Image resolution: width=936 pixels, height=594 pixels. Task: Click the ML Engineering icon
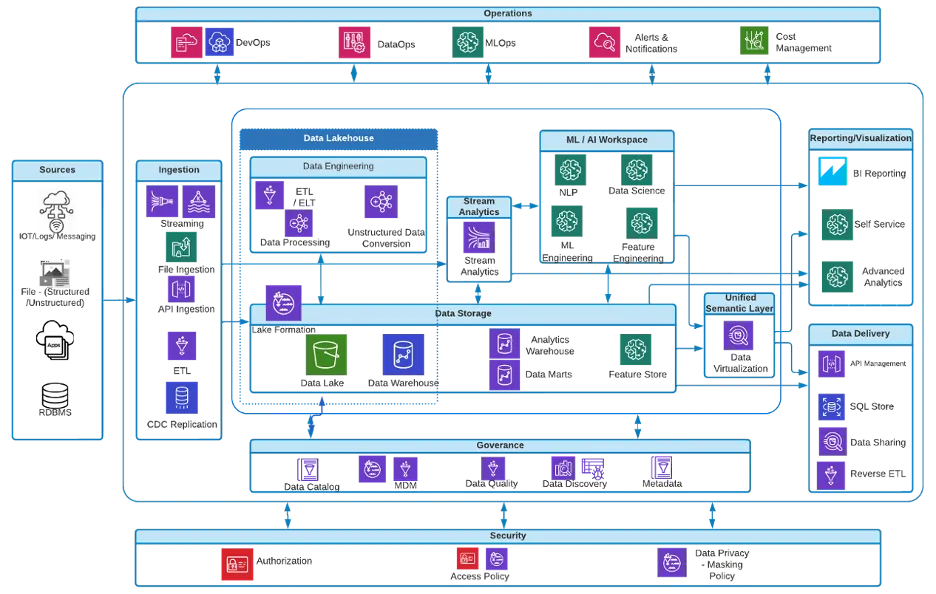(566, 221)
